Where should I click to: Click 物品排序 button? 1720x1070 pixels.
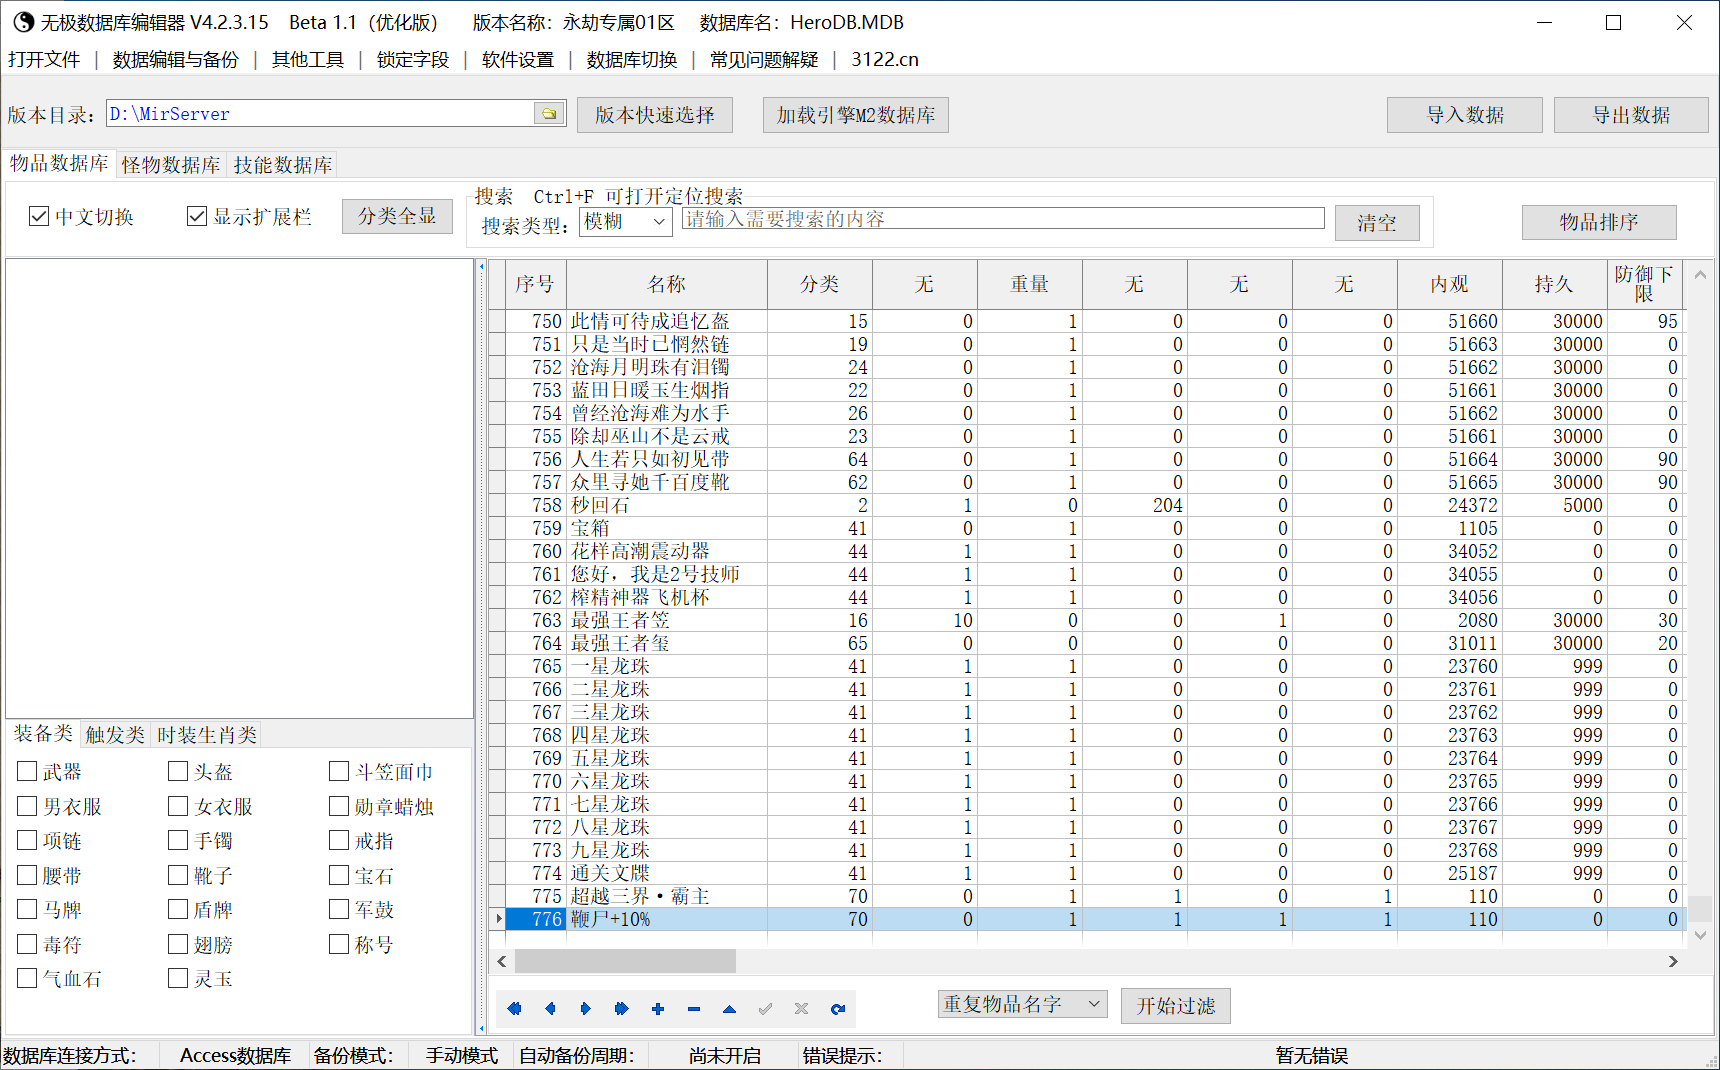(1599, 222)
